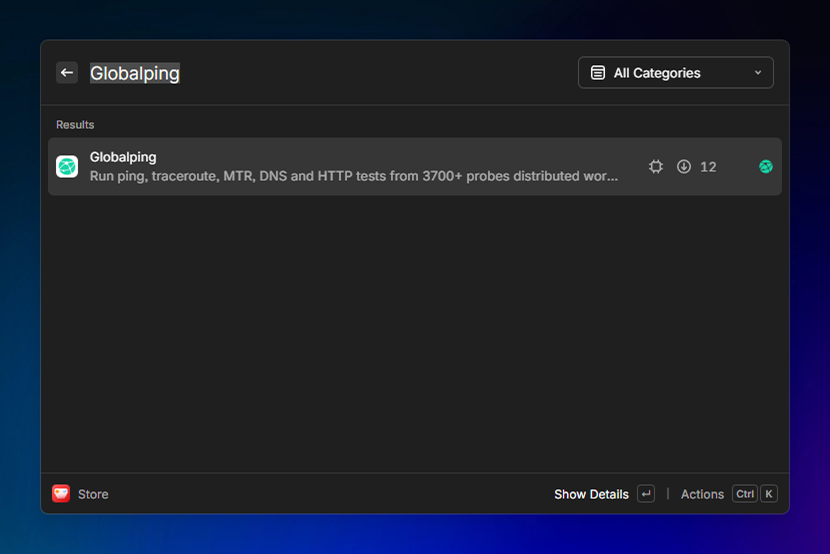Click the categories list icon
Viewport: 830px width, 554px height.
(598, 72)
